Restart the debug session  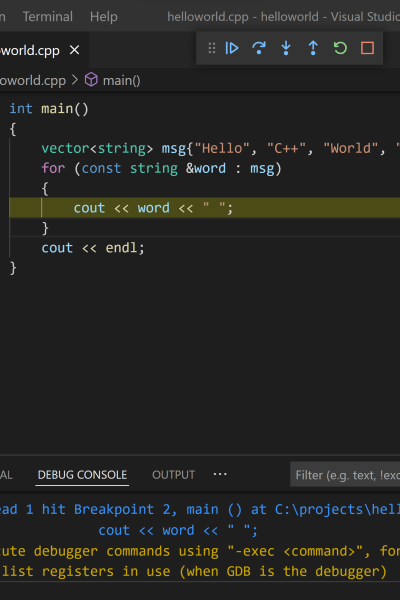[x=340, y=48]
